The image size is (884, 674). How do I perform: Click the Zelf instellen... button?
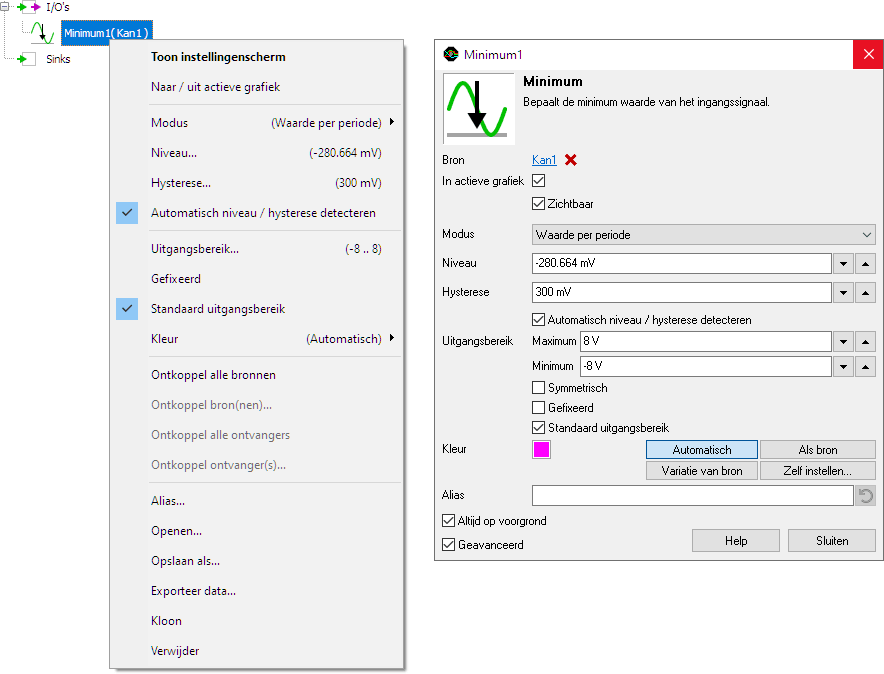pyautogui.click(x=818, y=471)
